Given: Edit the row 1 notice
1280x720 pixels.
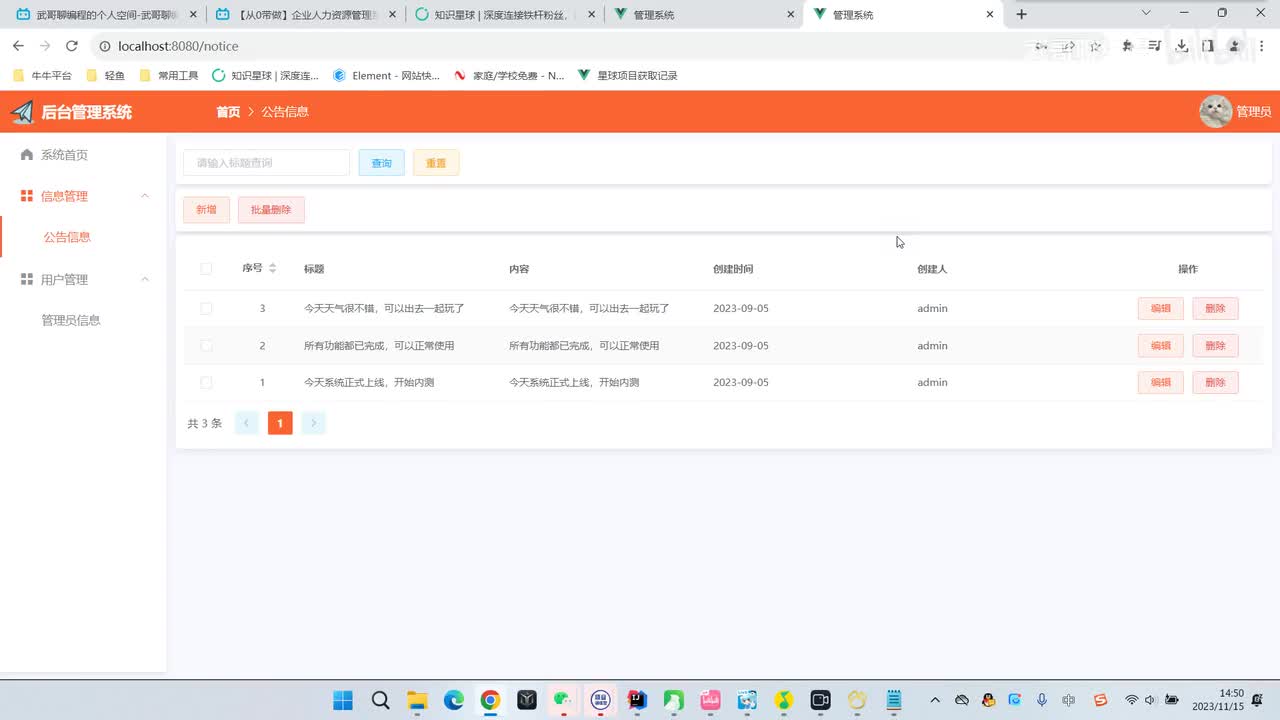Looking at the screenshot, I should pos(1161,382).
